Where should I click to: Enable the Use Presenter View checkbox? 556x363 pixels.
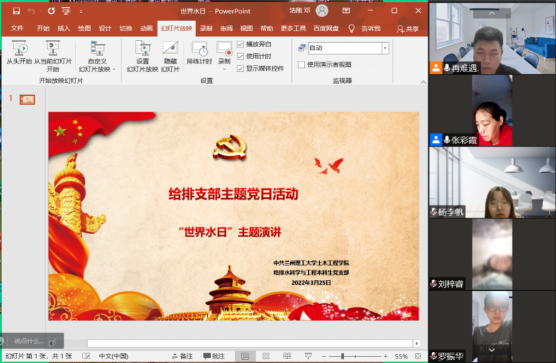(x=301, y=65)
